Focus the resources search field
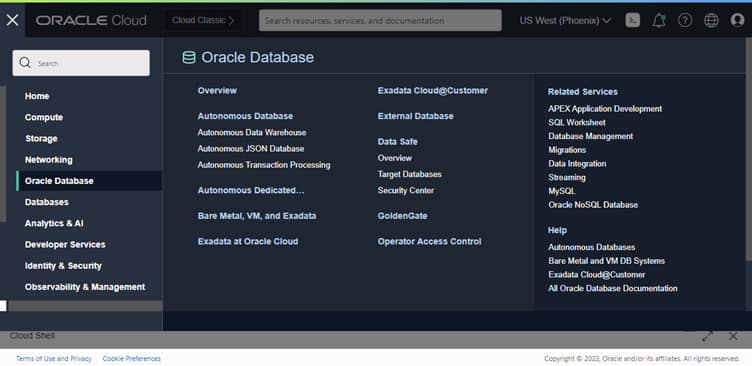752x366 pixels. [380, 21]
